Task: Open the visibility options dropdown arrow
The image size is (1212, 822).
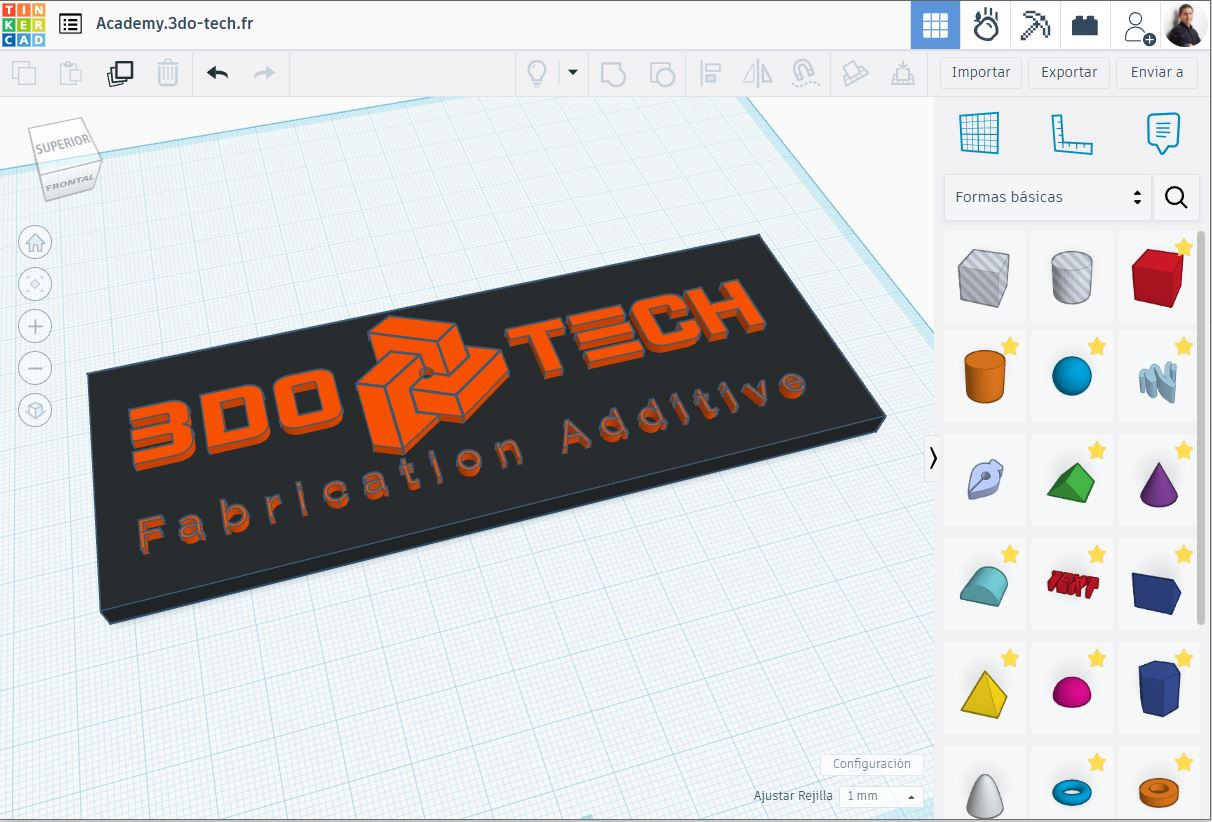Action: pyautogui.click(x=573, y=72)
